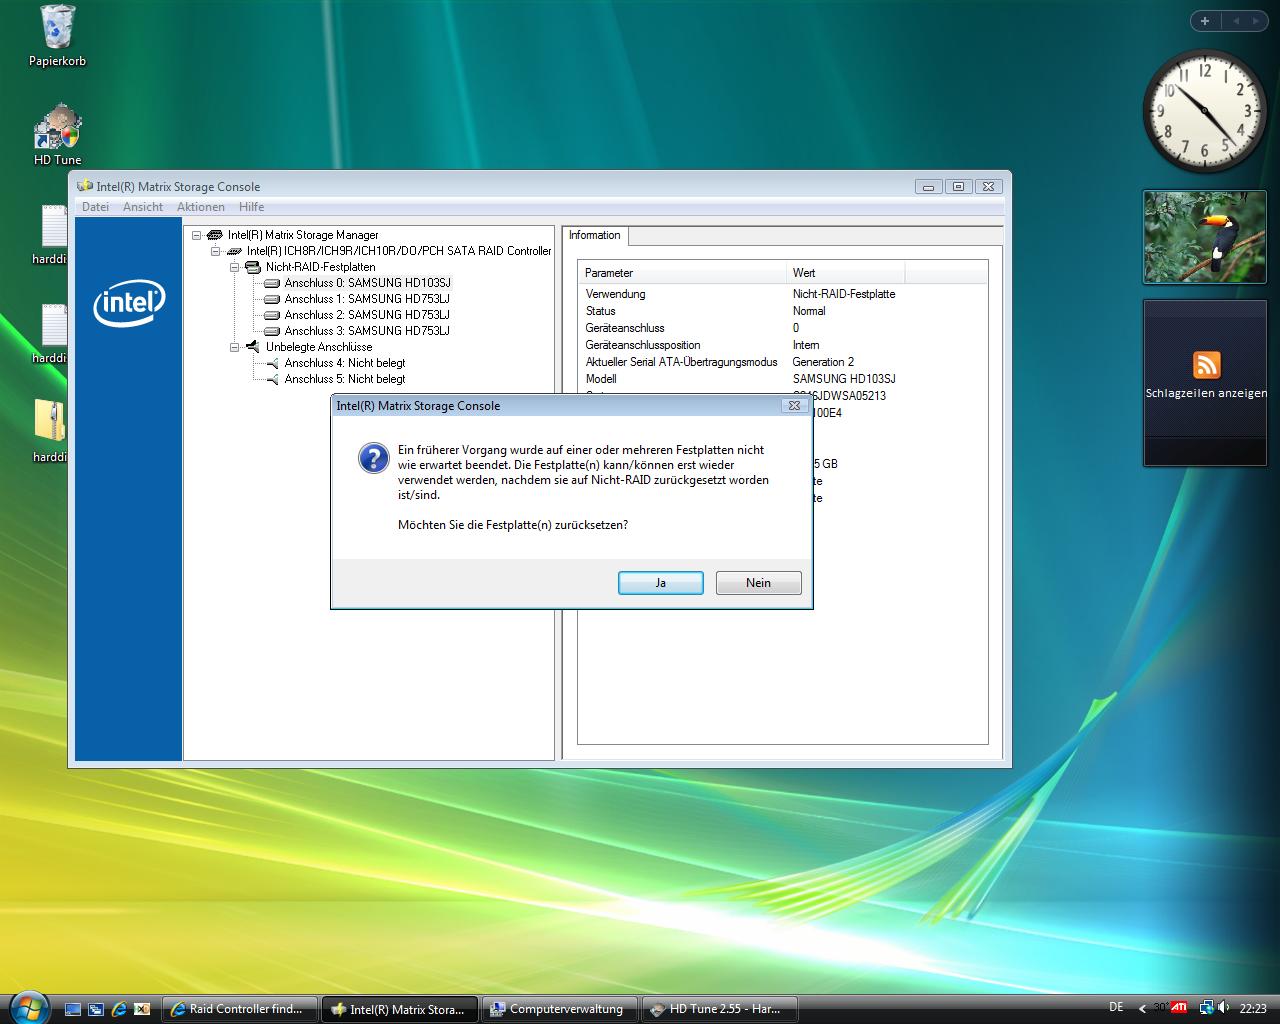Click the empty port icon for Anschluss 5
Viewport: 1280px width, 1024px height.
[x=272, y=379]
